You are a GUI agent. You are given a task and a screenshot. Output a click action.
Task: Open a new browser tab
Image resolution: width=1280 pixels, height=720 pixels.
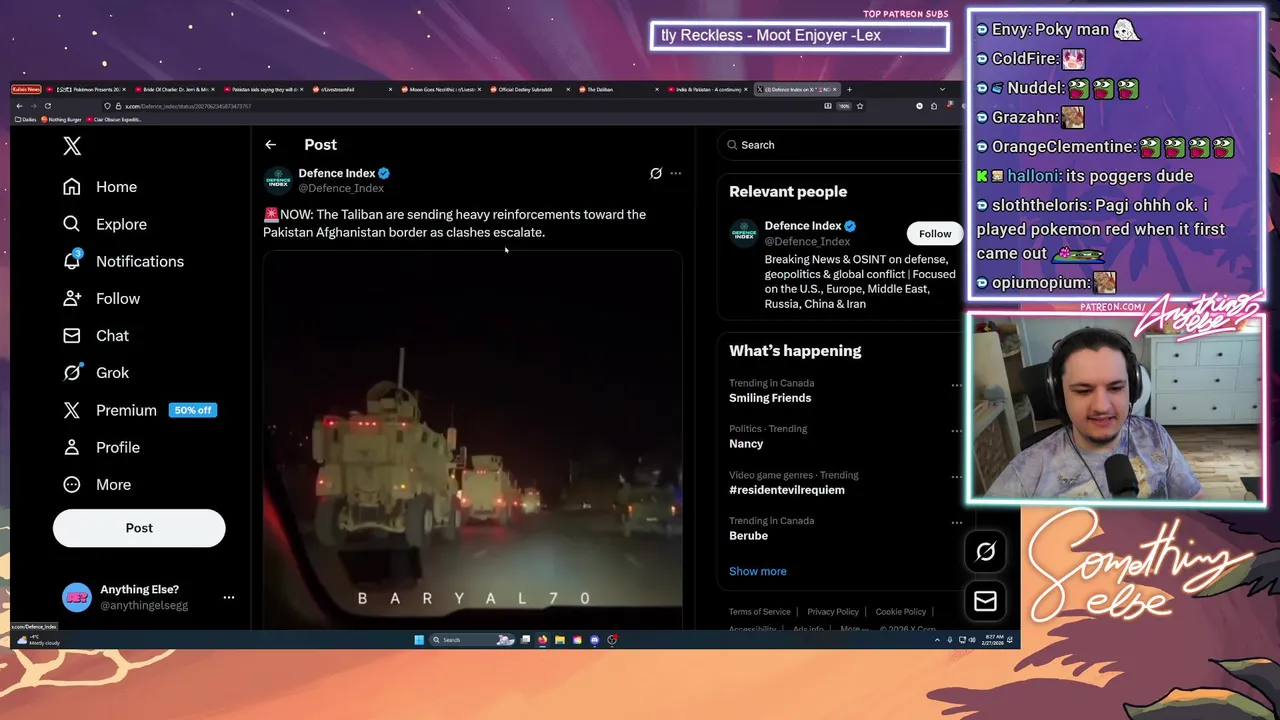(849, 89)
